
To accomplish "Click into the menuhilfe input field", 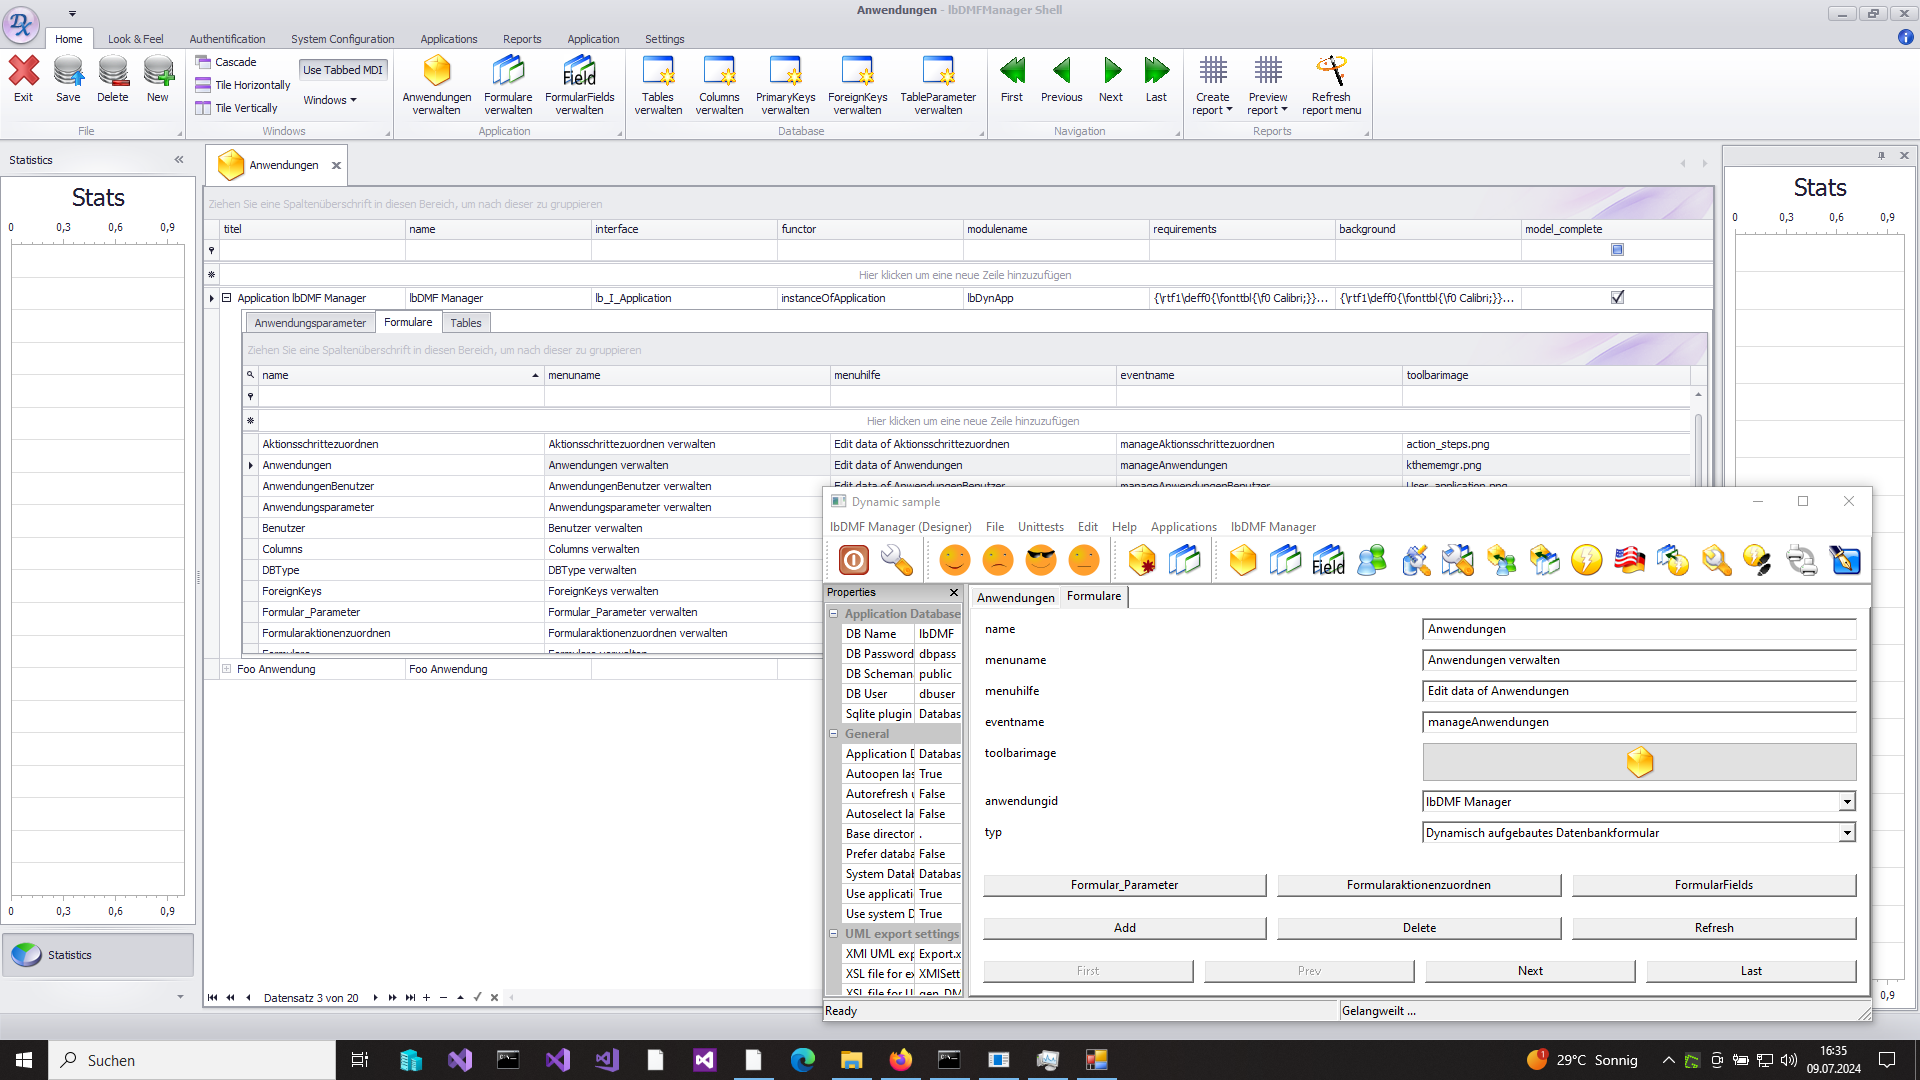I will 1638,691.
